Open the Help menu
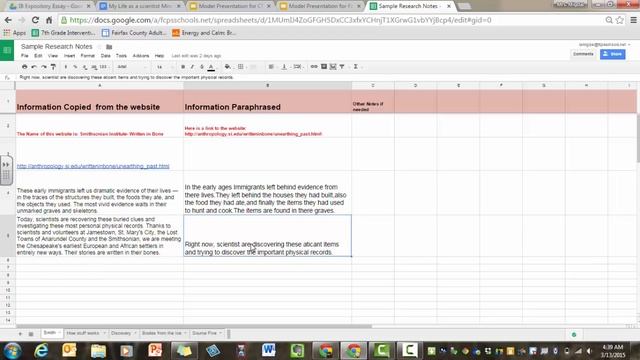The width and height of the screenshot is (640, 360). [159, 56]
